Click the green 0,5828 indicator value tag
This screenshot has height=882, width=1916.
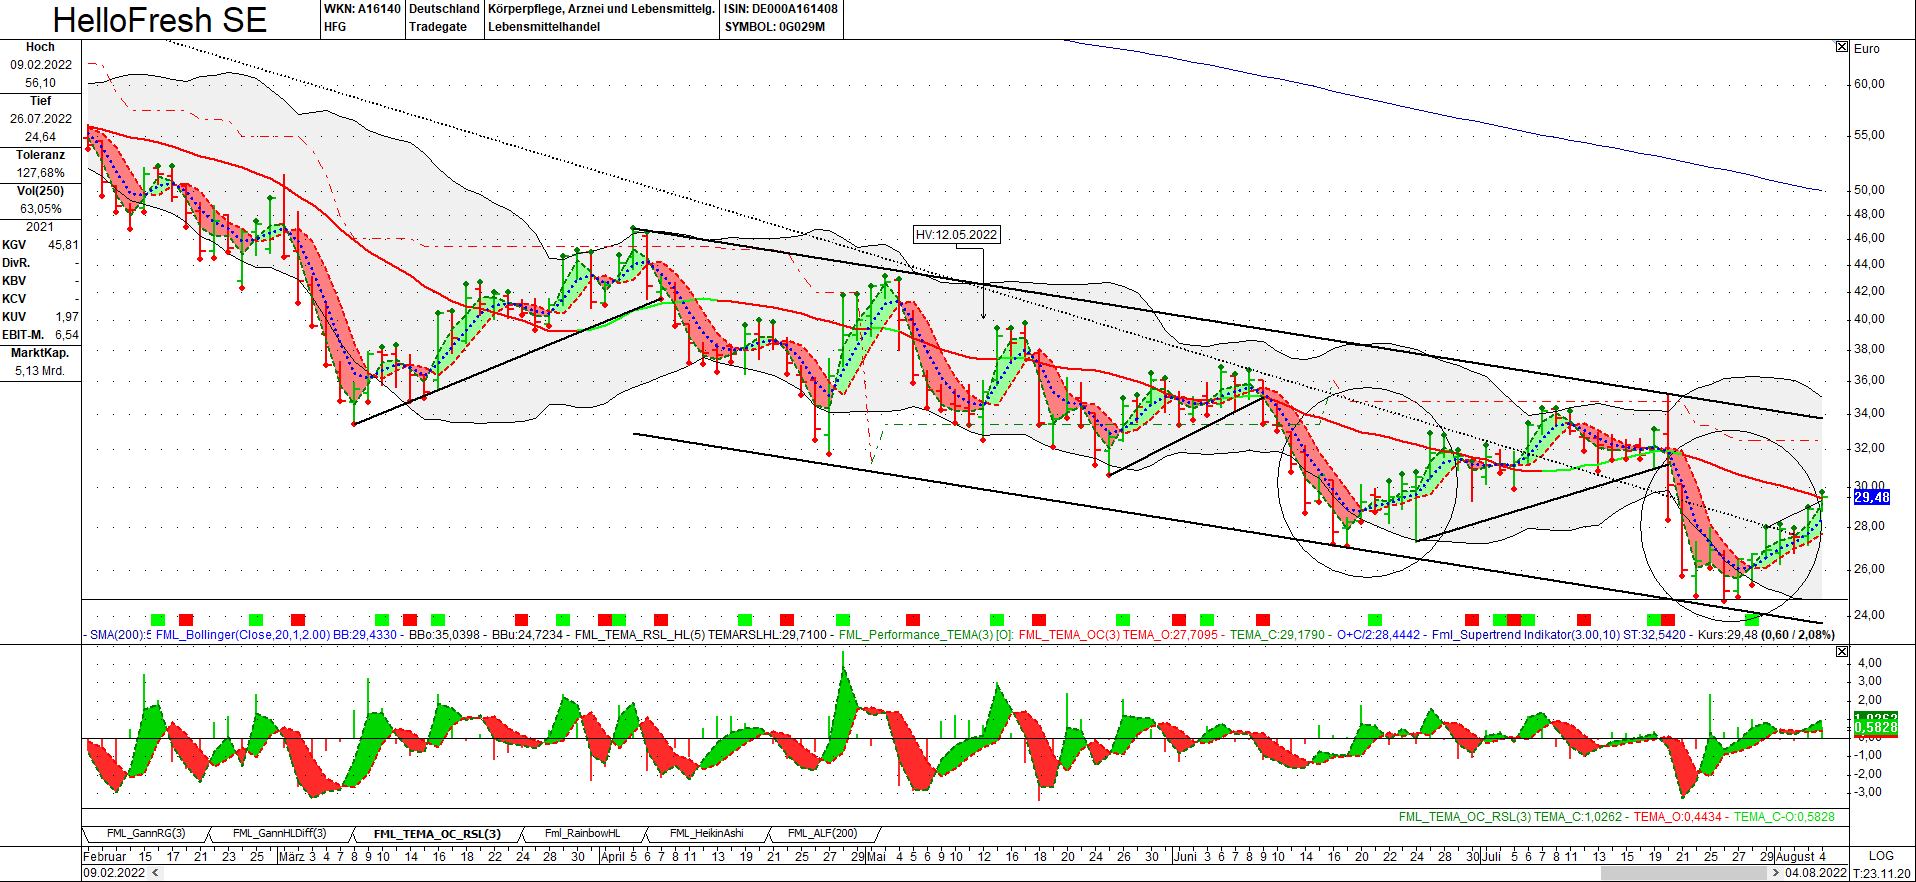point(1875,727)
